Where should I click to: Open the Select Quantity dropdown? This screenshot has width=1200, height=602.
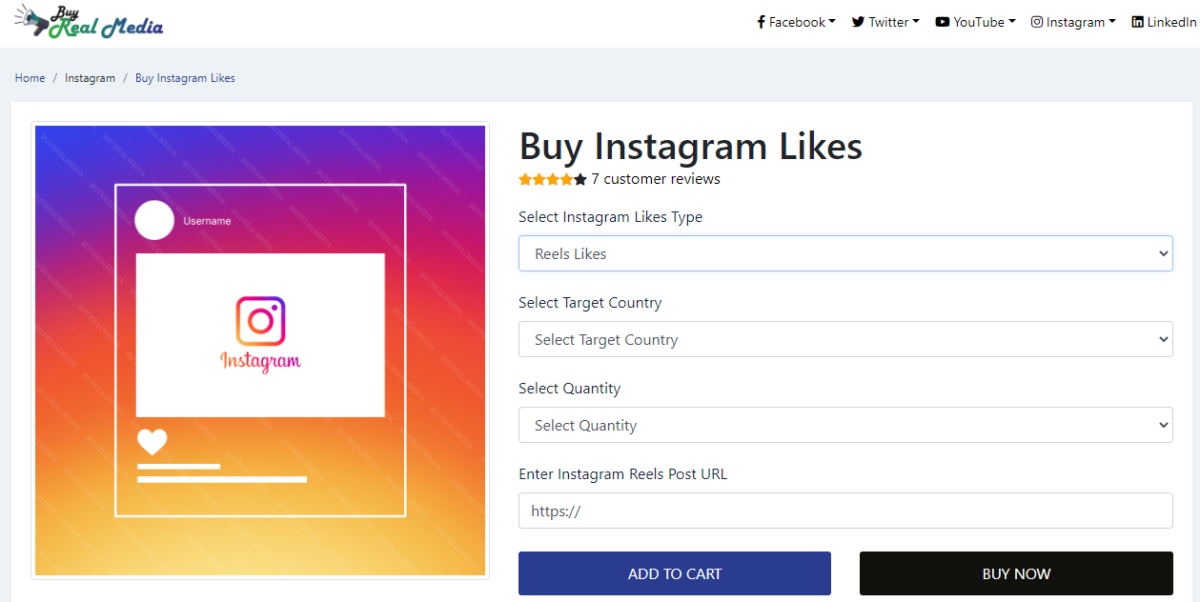(x=845, y=425)
